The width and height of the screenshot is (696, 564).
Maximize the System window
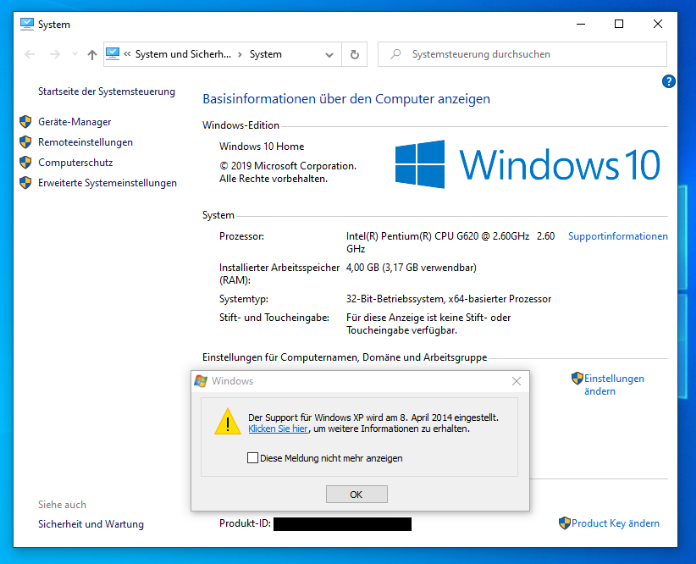(x=619, y=24)
